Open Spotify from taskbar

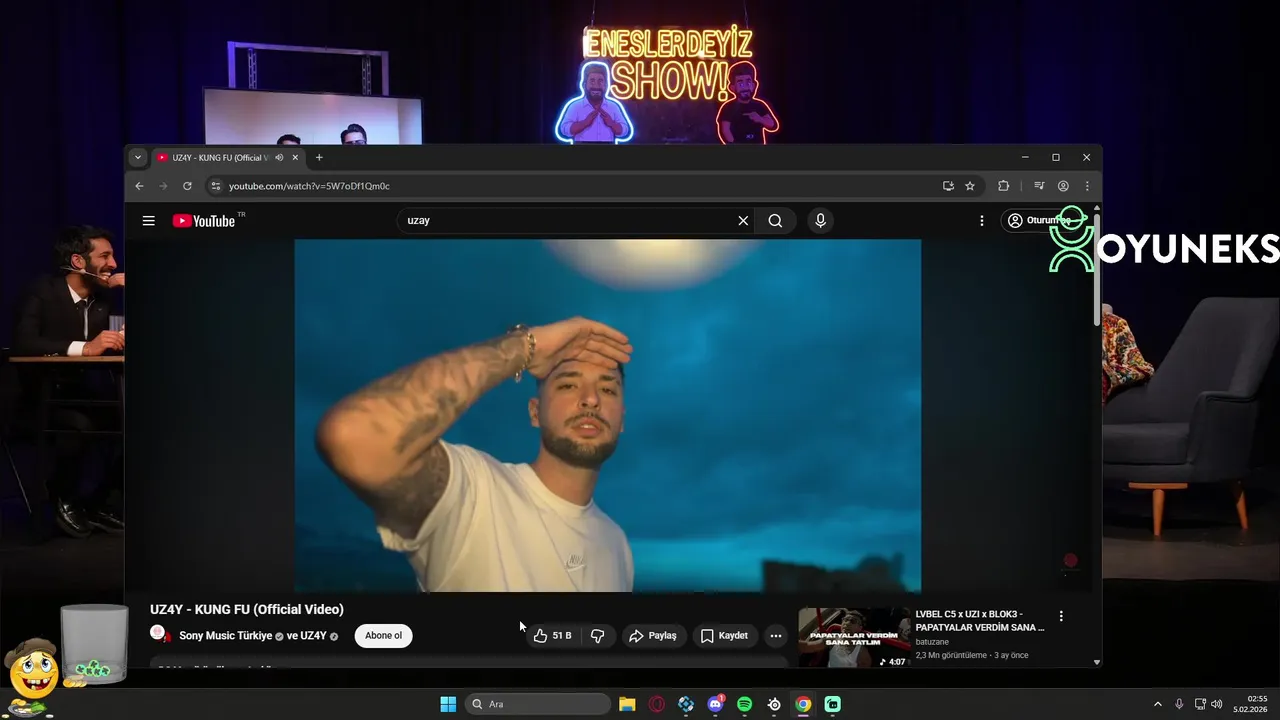pos(745,704)
